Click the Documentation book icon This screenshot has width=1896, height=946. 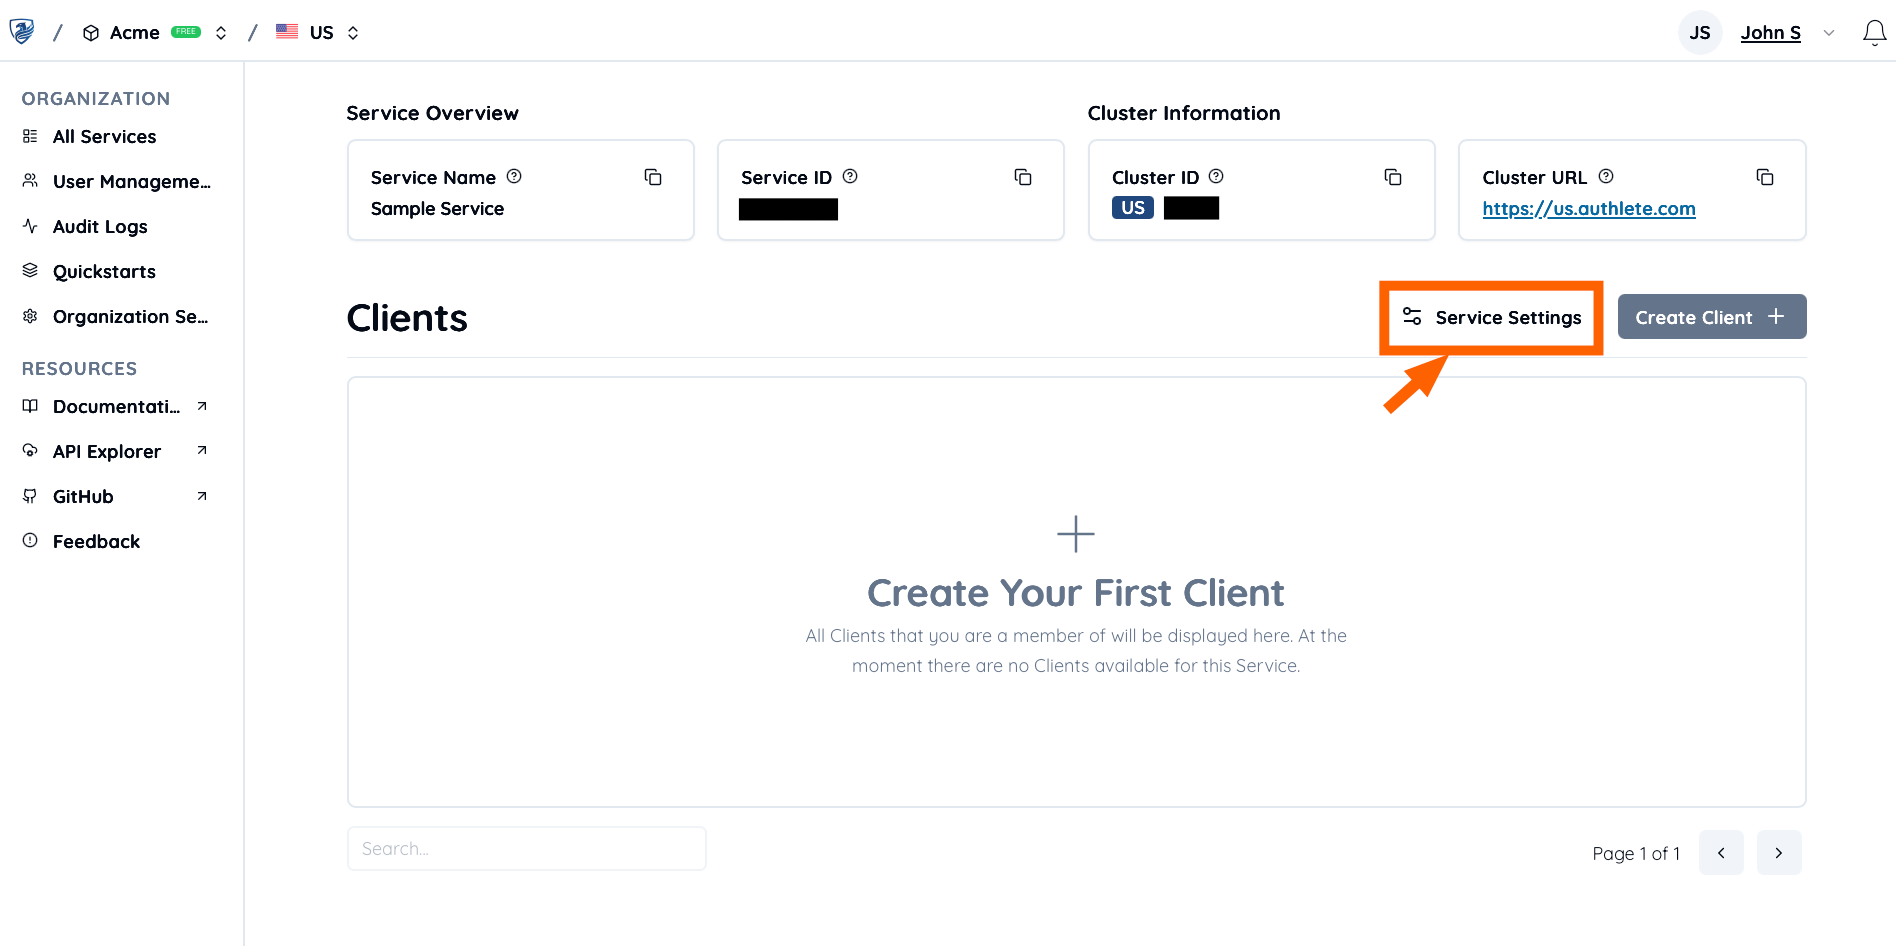click(30, 406)
